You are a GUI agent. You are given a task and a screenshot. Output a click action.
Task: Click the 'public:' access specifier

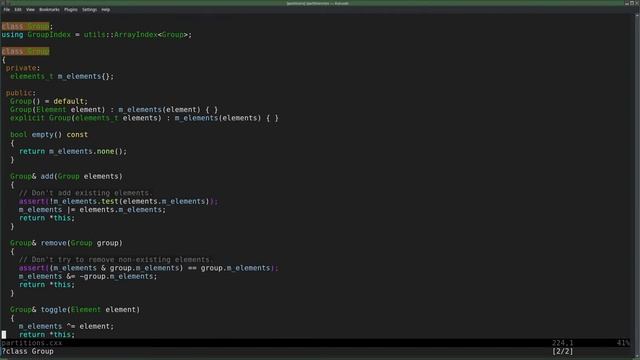point(21,93)
